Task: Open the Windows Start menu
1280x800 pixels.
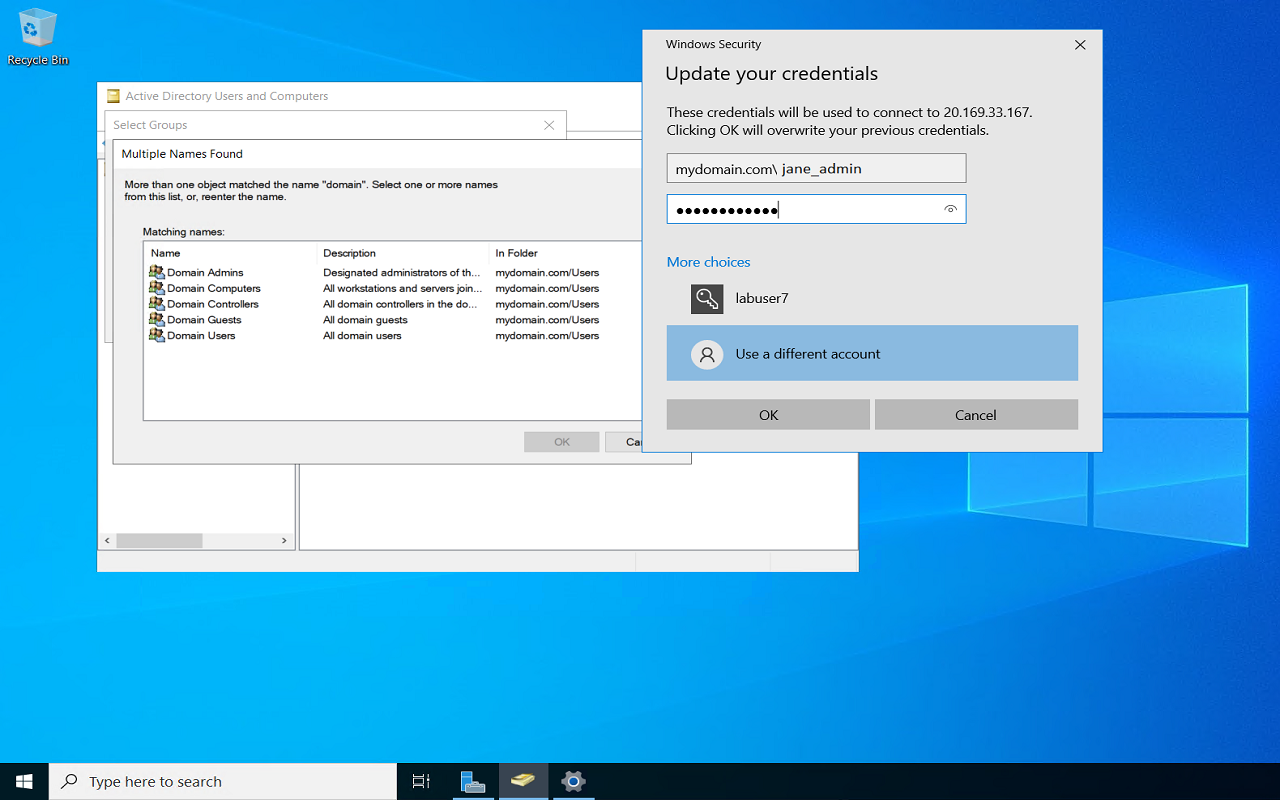Action: click(x=24, y=782)
